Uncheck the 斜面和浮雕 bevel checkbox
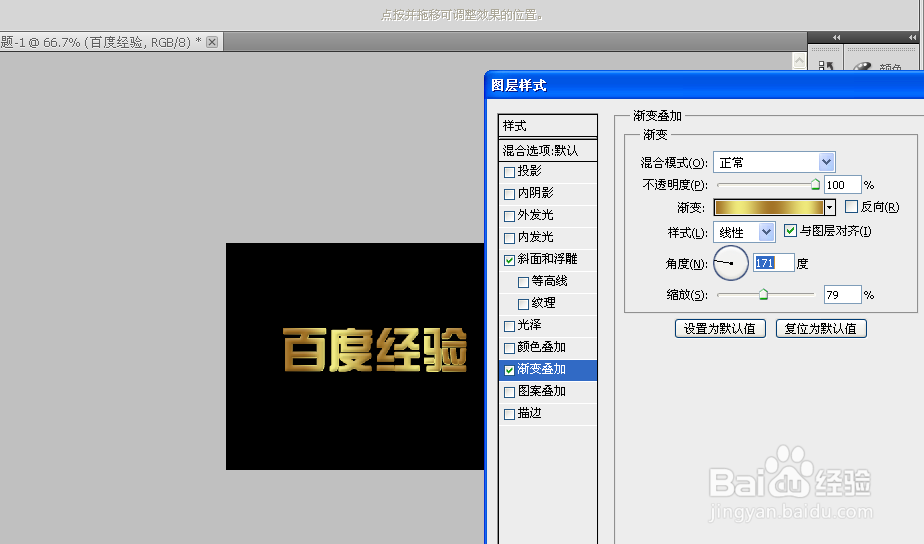The image size is (924, 544). point(510,260)
